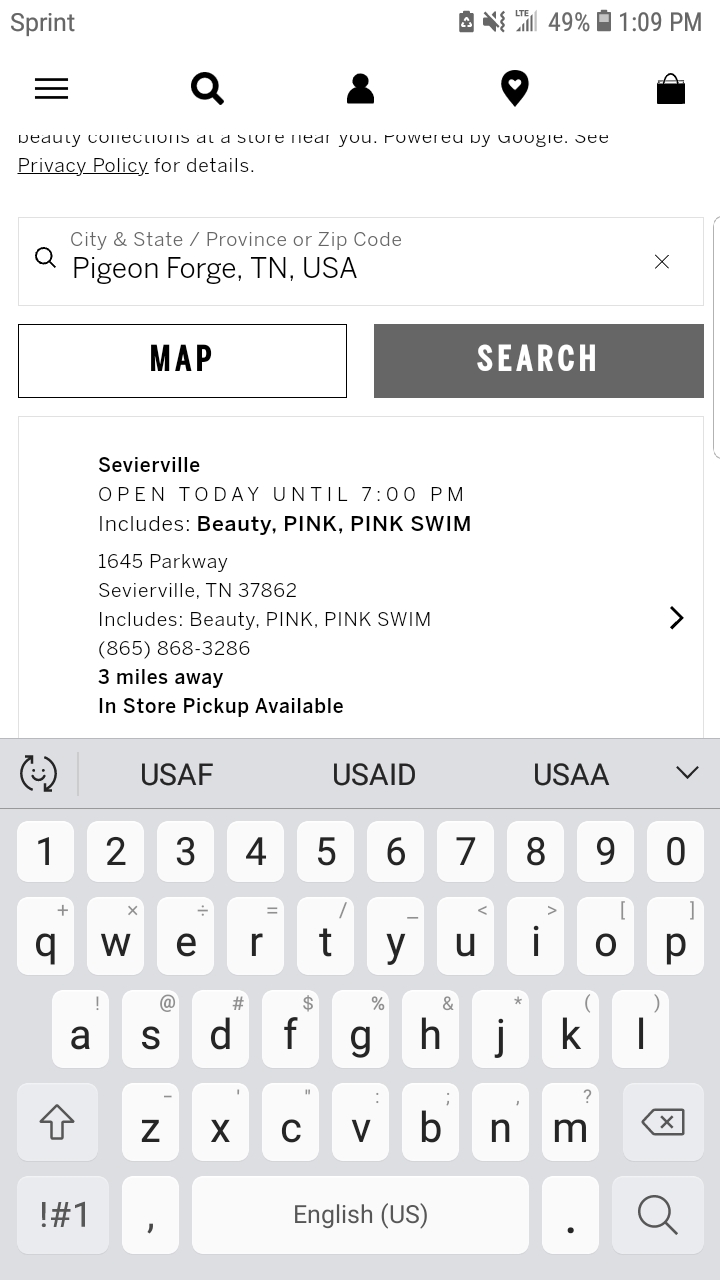Open the hamburger navigation menu

tap(51, 89)
